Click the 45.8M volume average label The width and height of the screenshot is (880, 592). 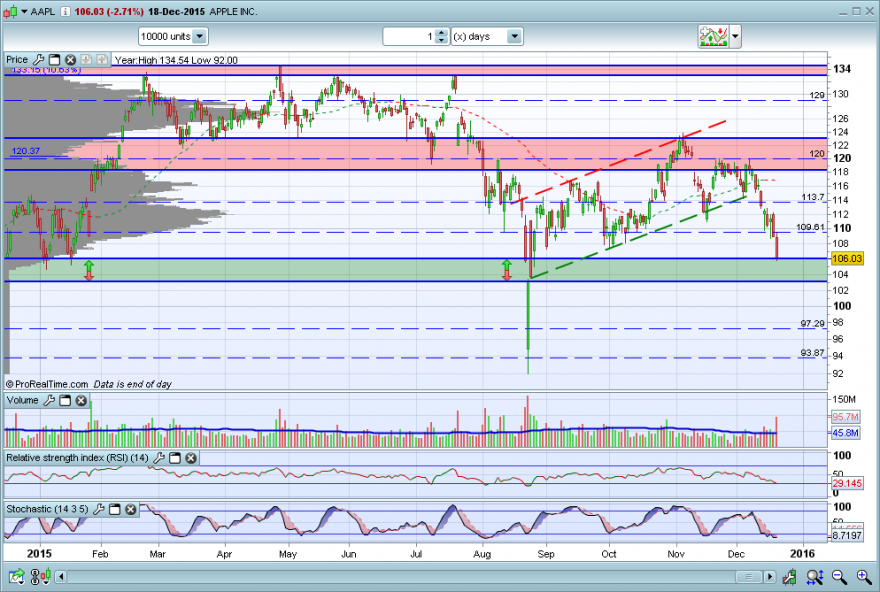[x=845, y=433]
